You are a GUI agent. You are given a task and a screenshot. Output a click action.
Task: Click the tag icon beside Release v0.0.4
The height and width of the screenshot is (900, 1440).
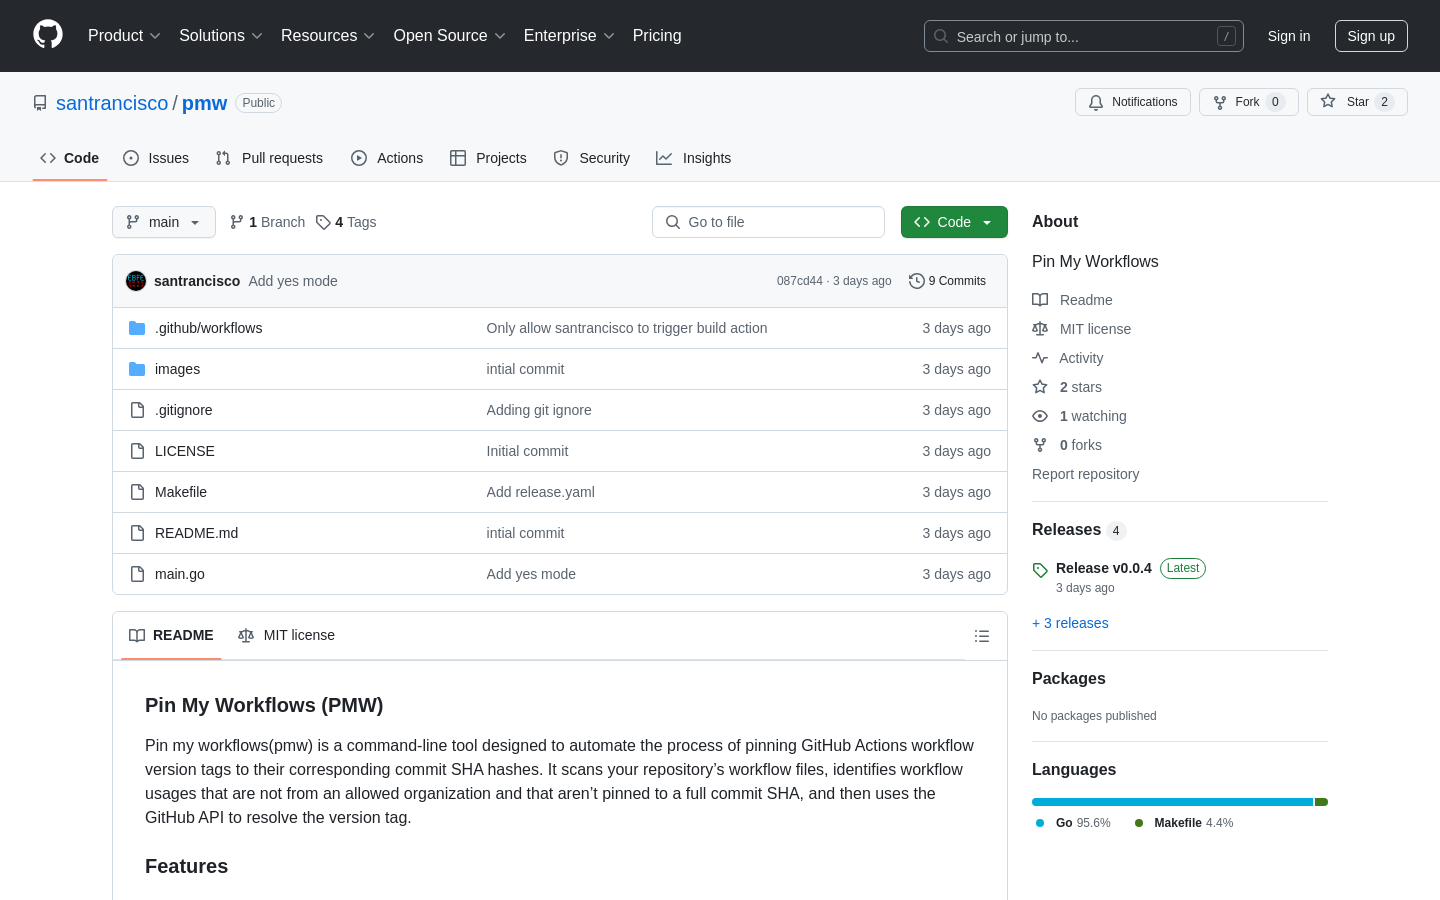point(1040,570)
